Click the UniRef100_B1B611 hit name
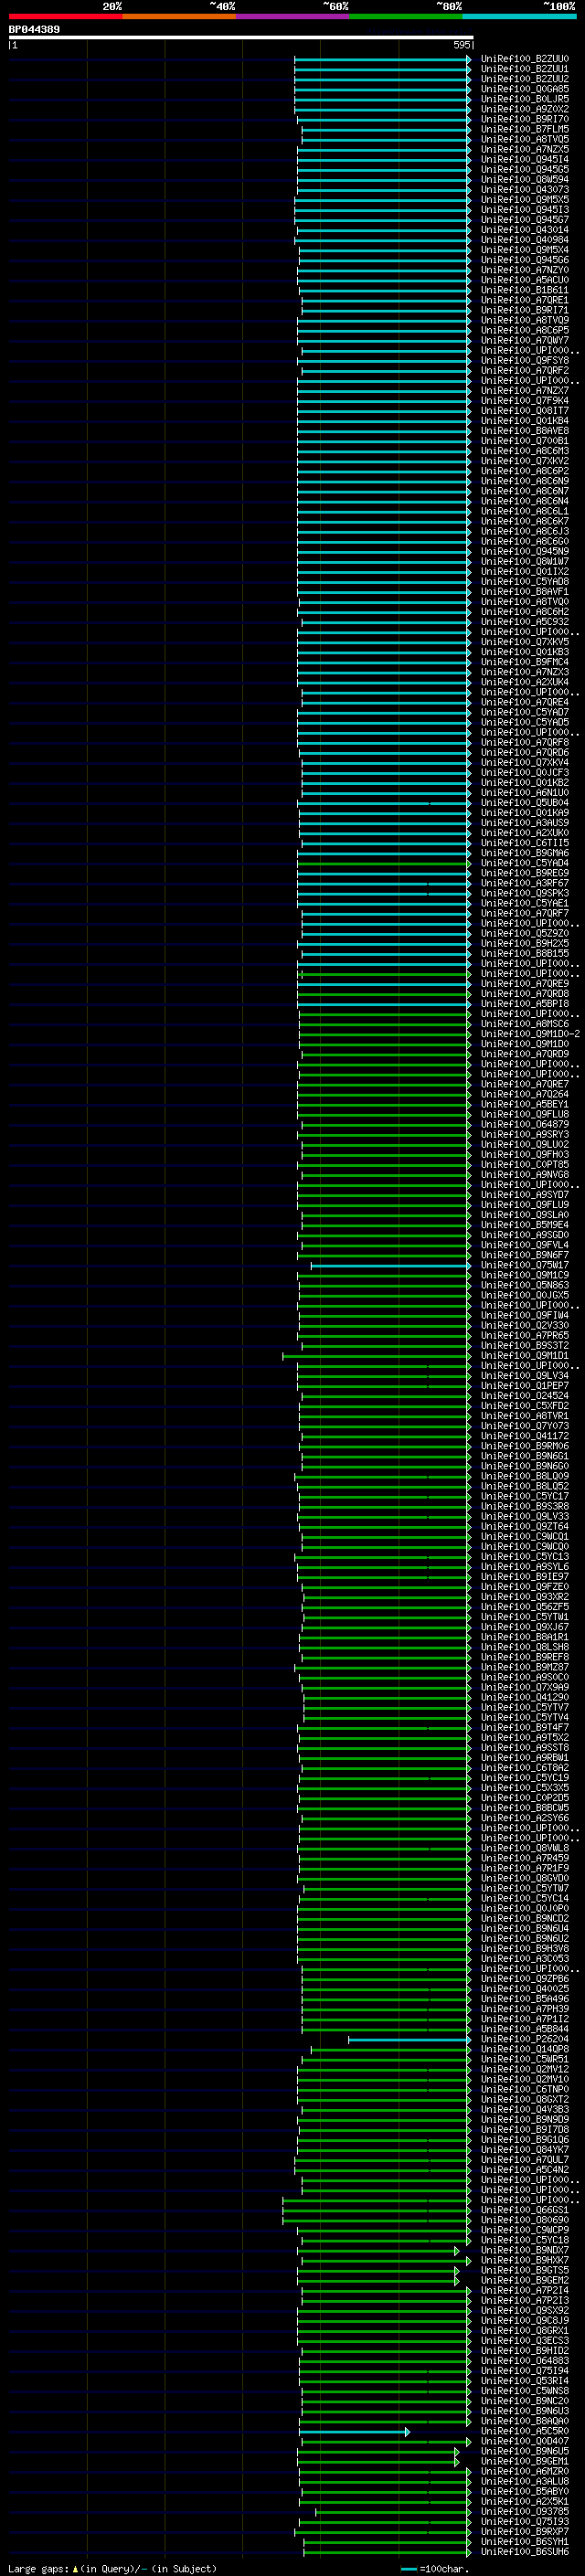The image size is (585, 2576). 524,290
